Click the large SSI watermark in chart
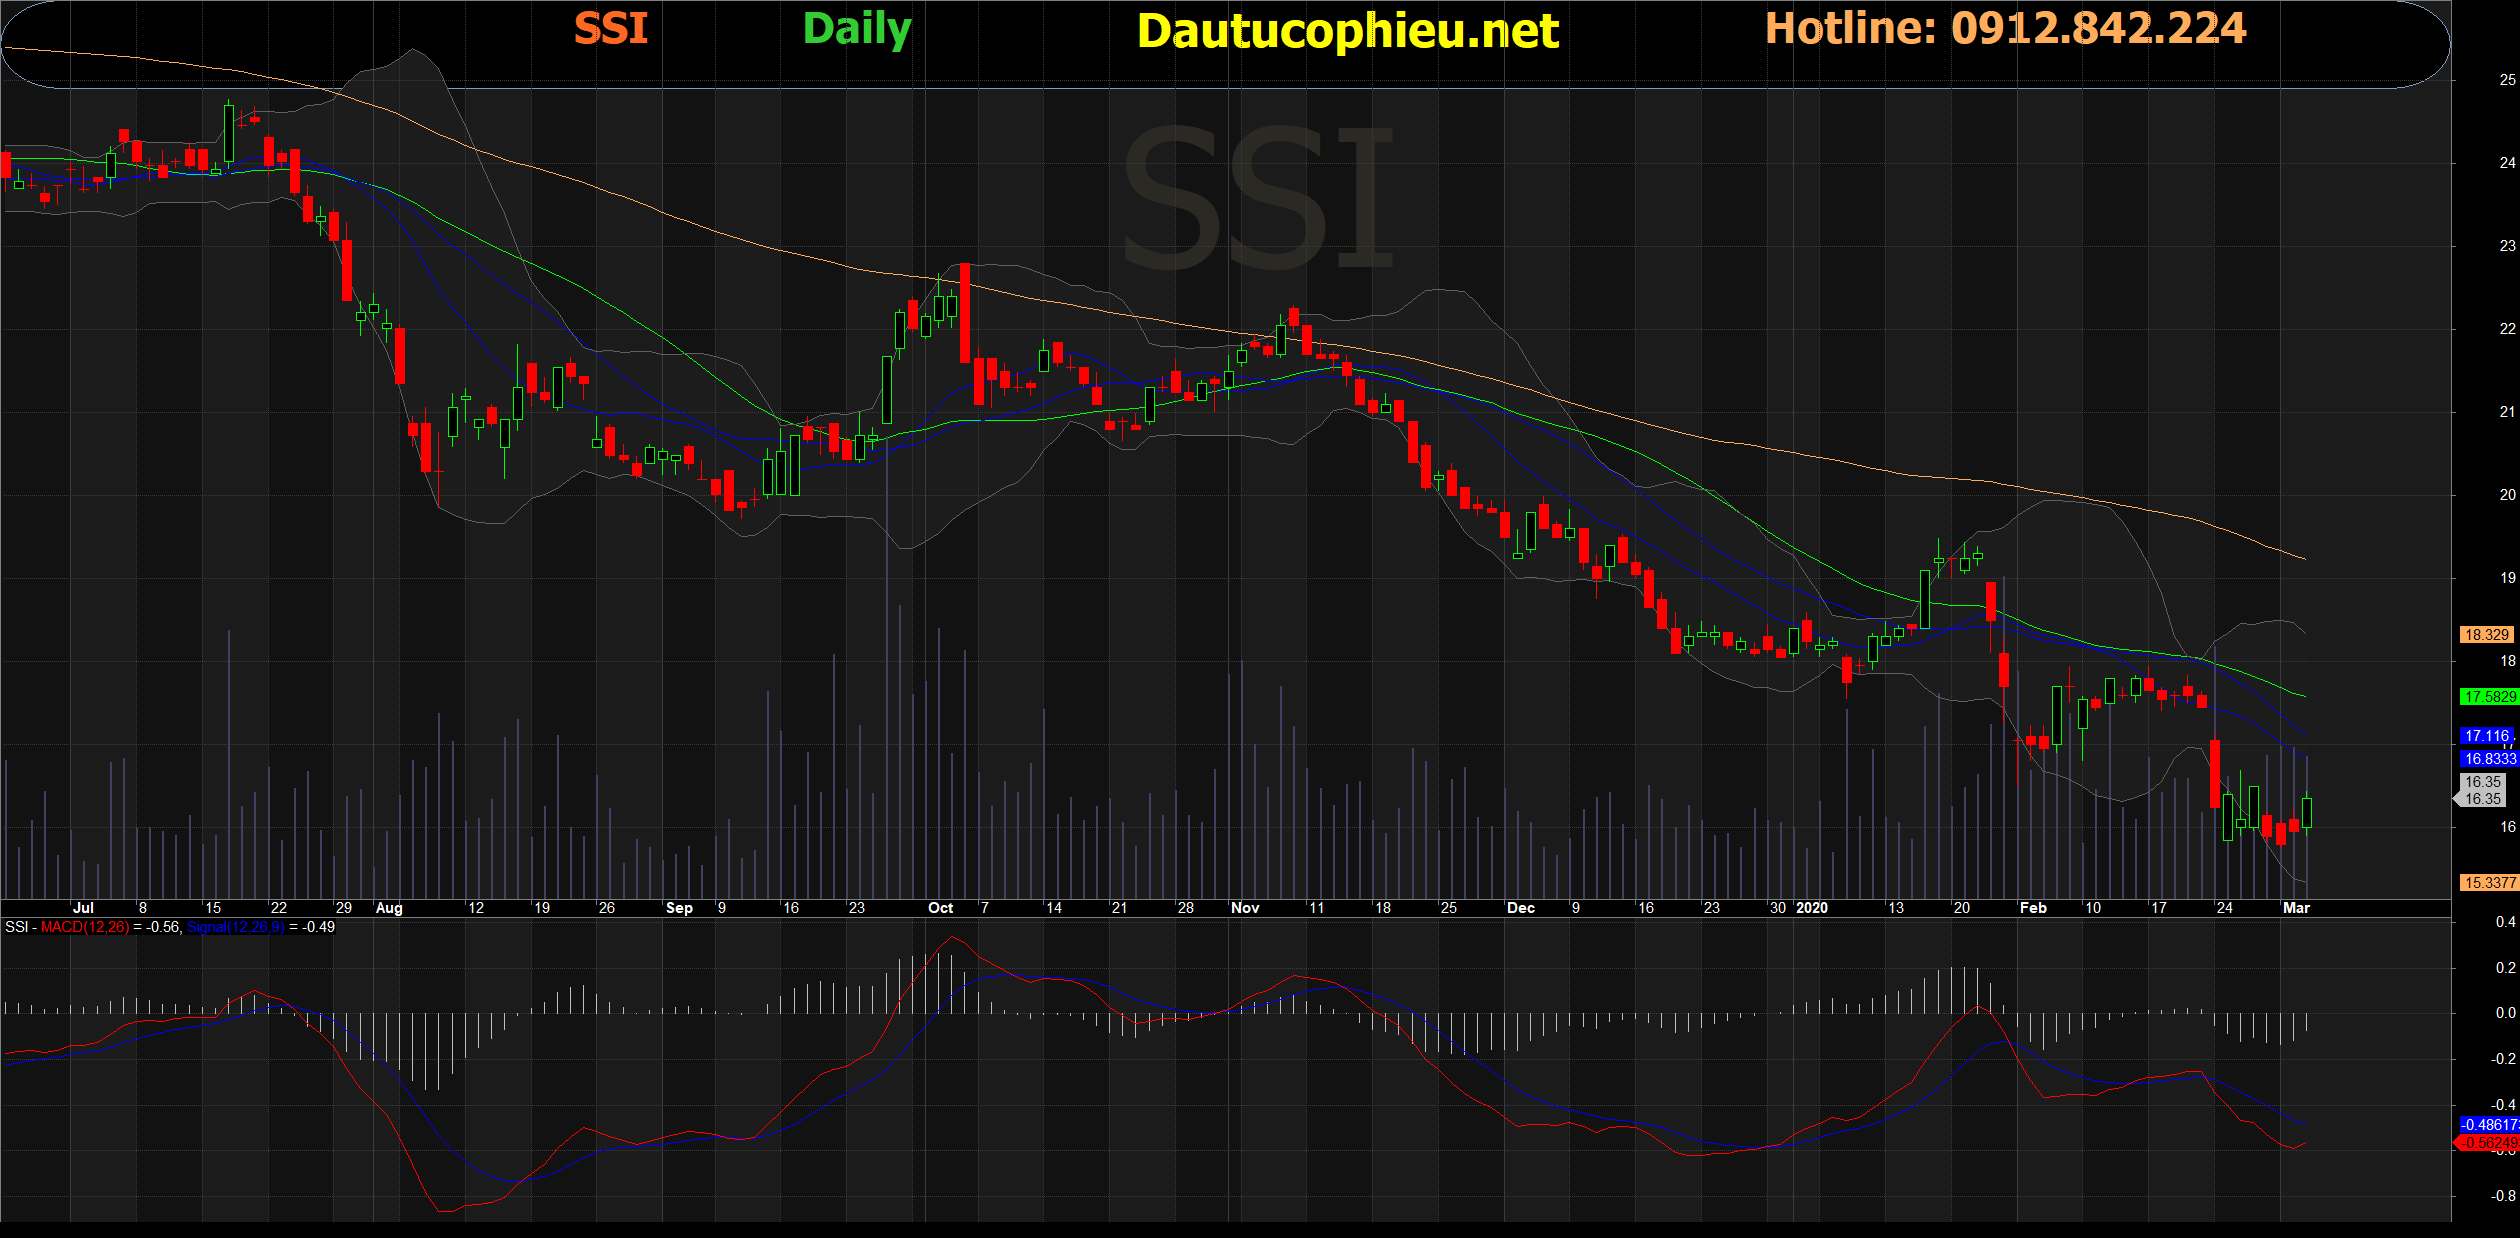The width and height of the screenshot is (2520, 1238). [x=1258, y=198]
